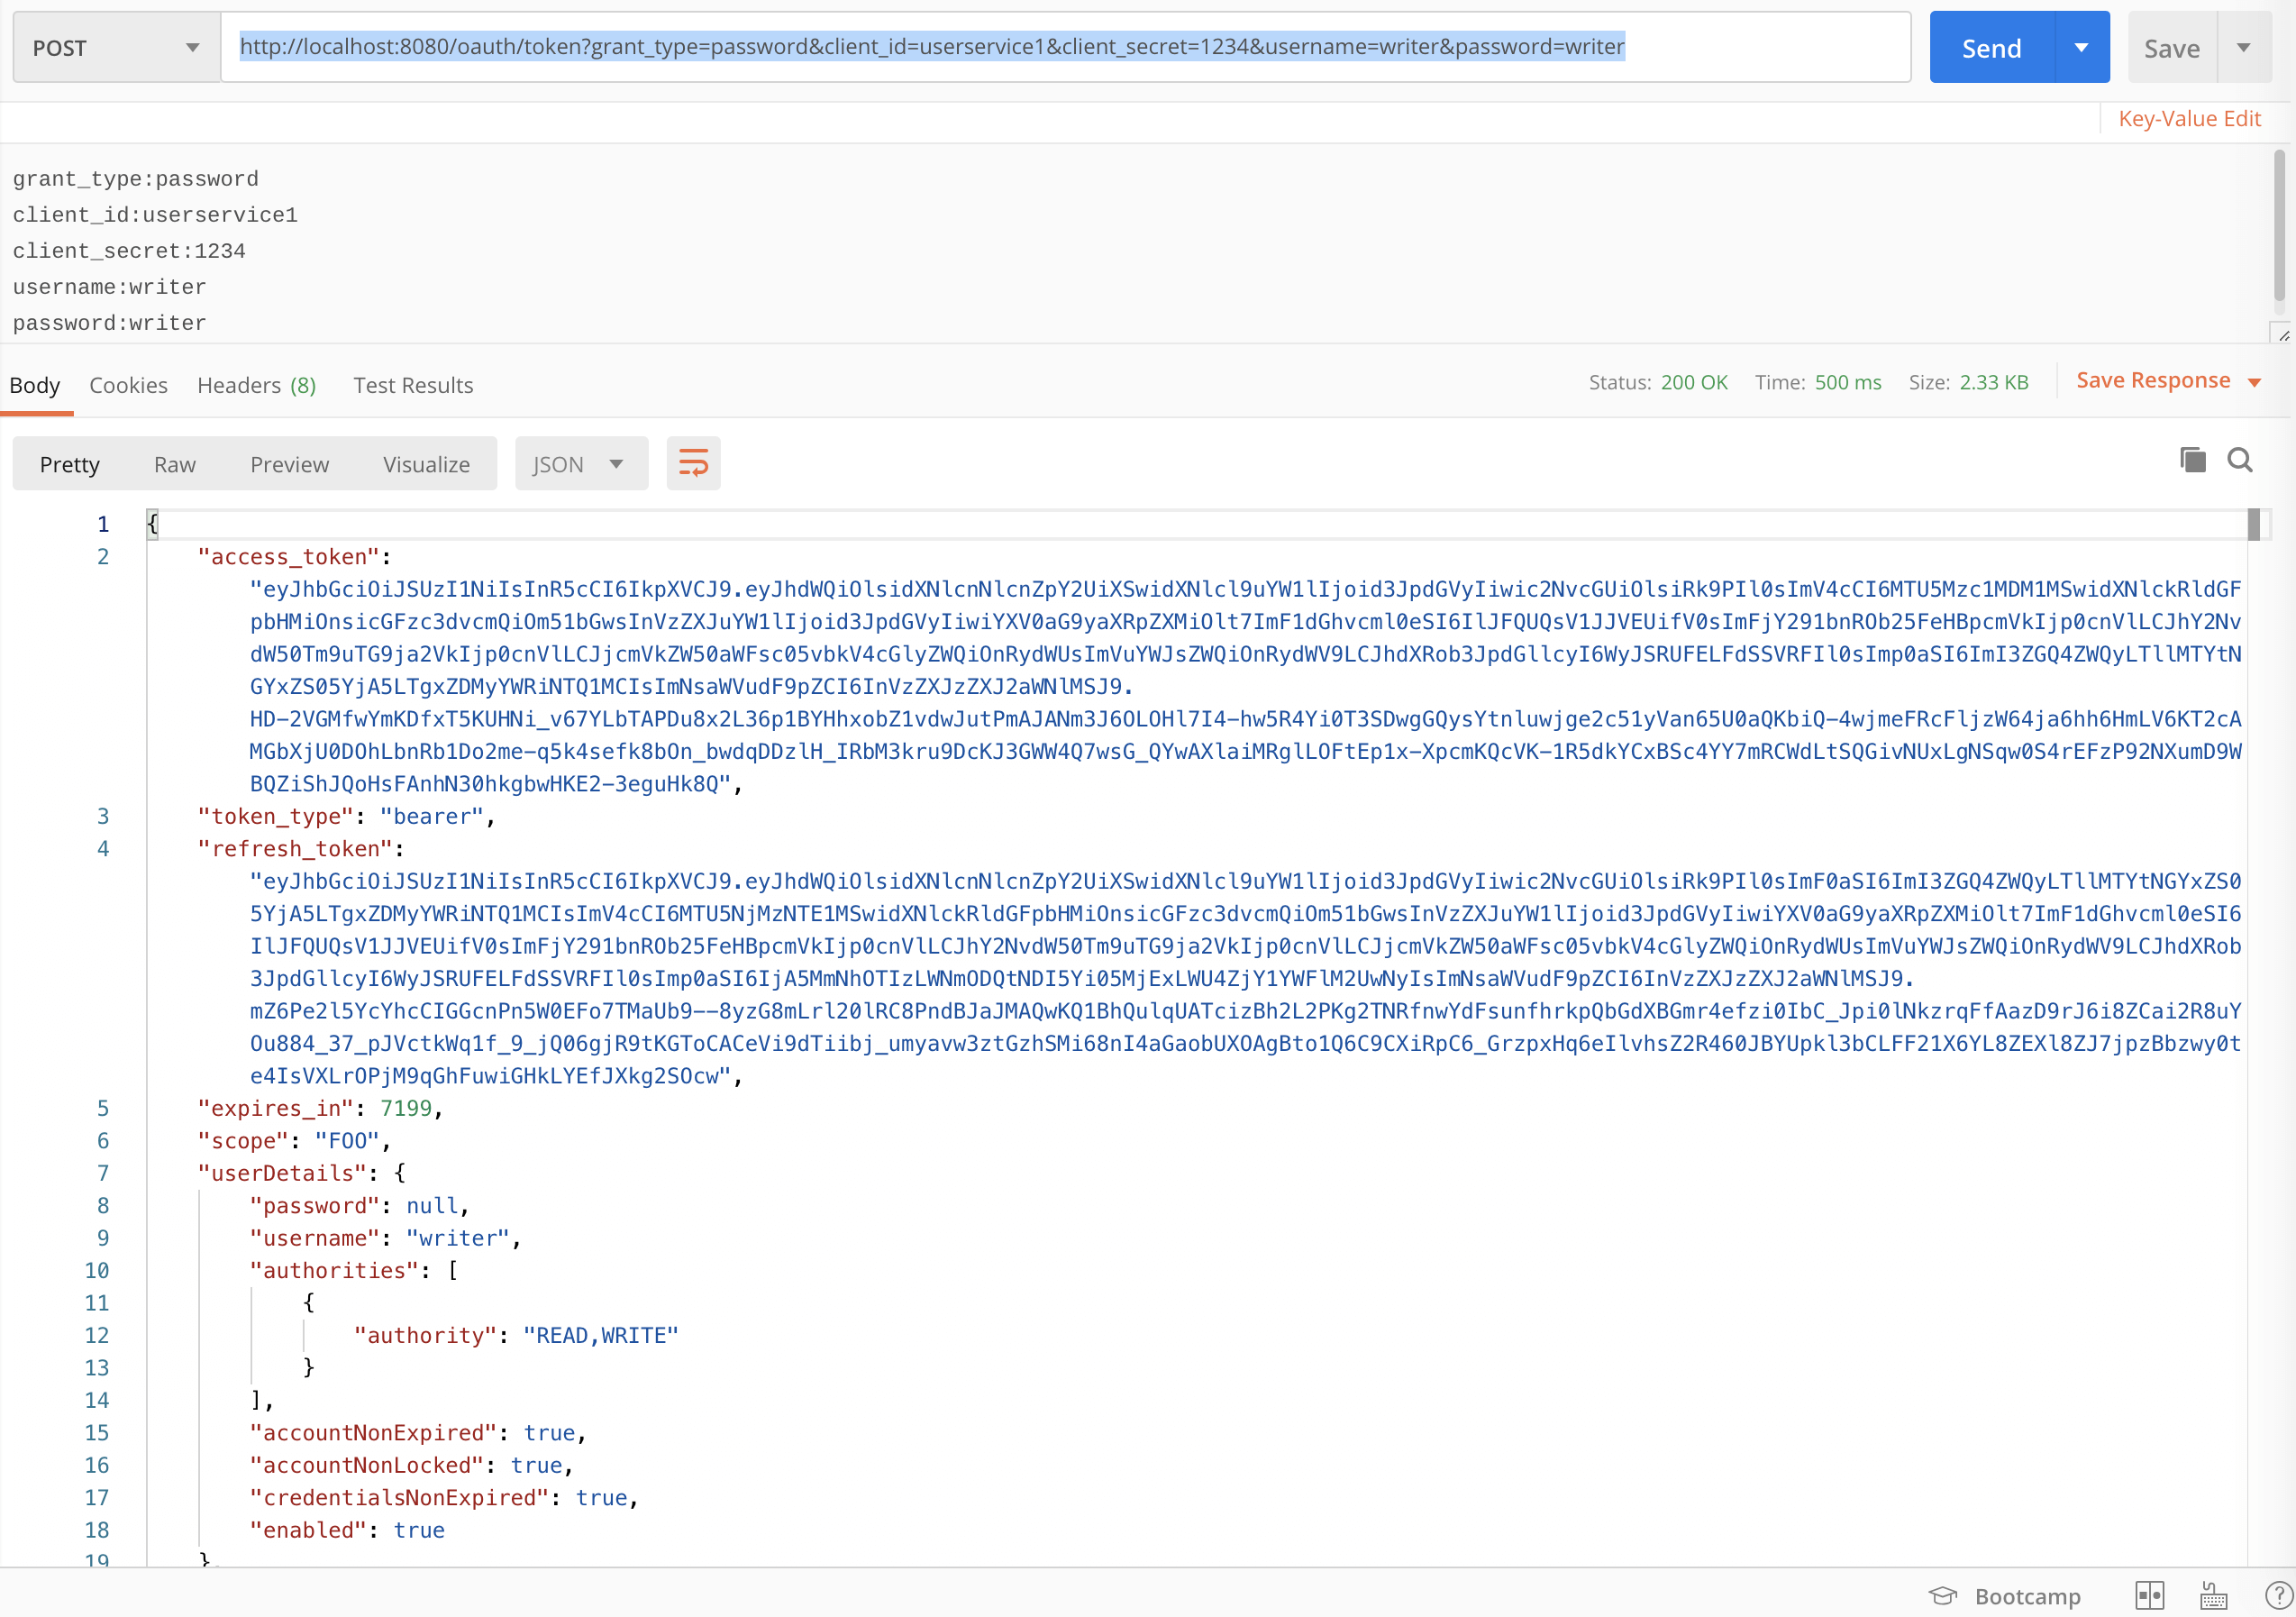Click the Key-Value Edit link
The width and height of the screenshot is (2296, 1617).
click(x=2188, y=118)
